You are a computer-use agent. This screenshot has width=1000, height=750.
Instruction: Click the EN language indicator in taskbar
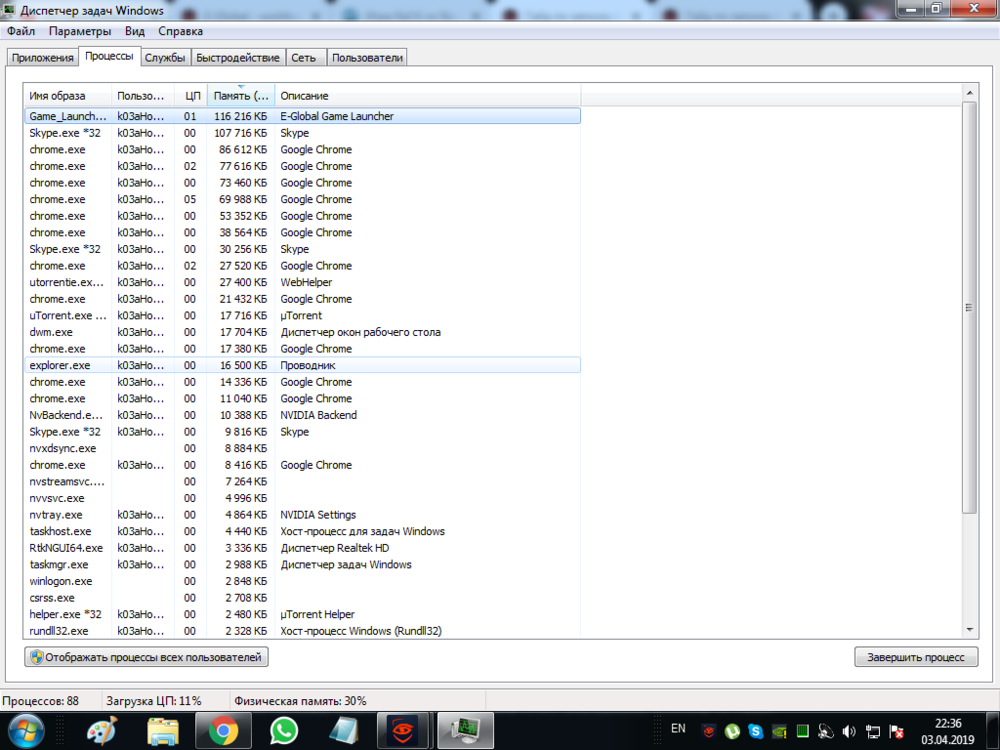(x=678, y=728)
